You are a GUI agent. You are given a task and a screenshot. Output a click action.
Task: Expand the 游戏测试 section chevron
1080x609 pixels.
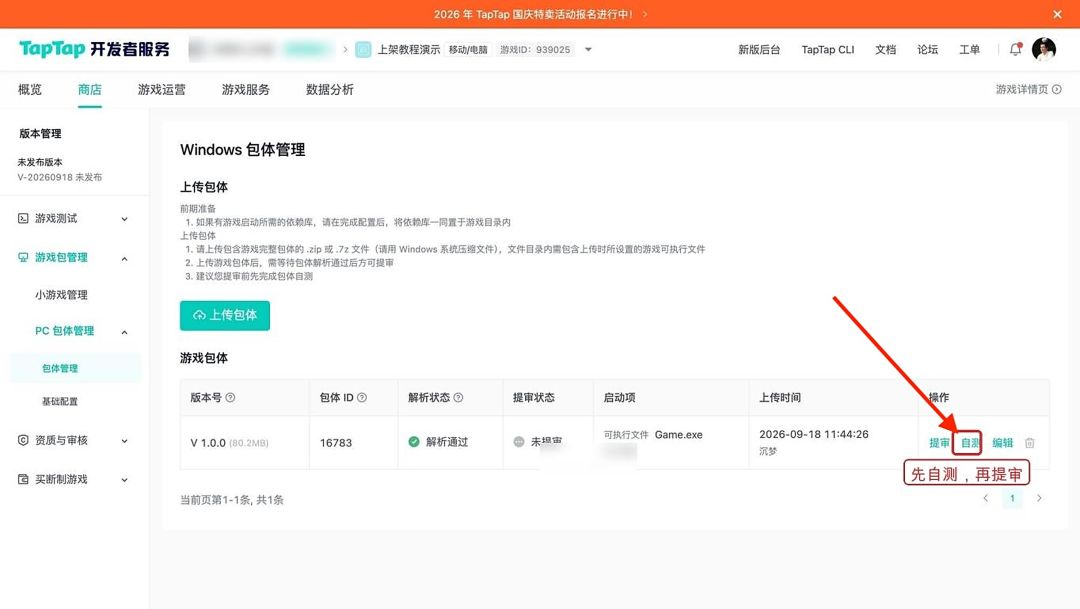[x=125, y=219]
